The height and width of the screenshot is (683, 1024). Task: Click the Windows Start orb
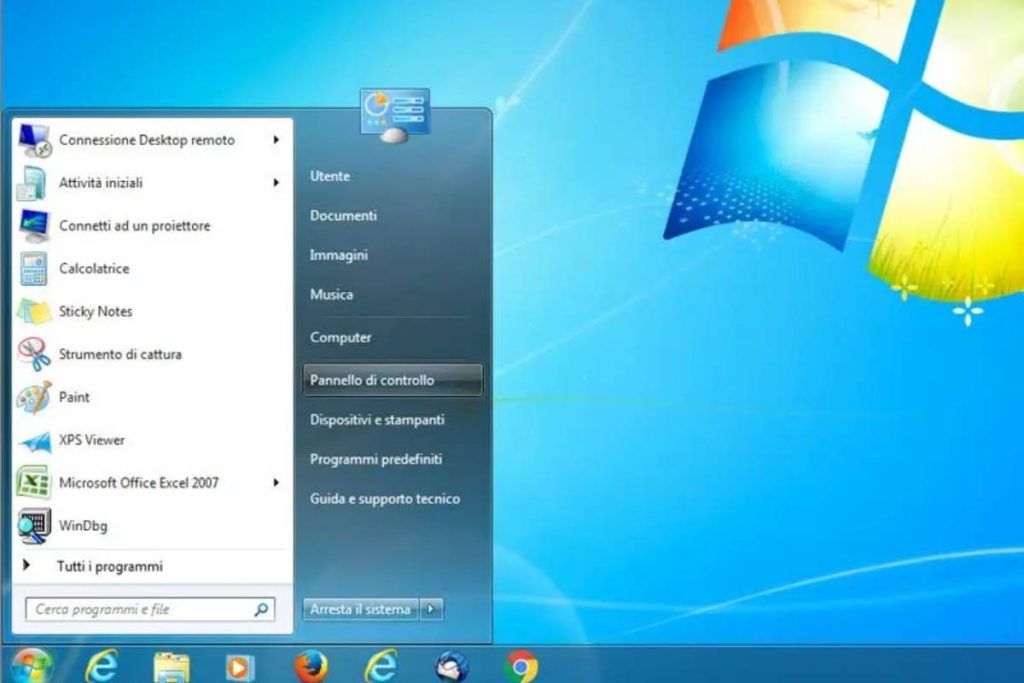coord(30,666)
